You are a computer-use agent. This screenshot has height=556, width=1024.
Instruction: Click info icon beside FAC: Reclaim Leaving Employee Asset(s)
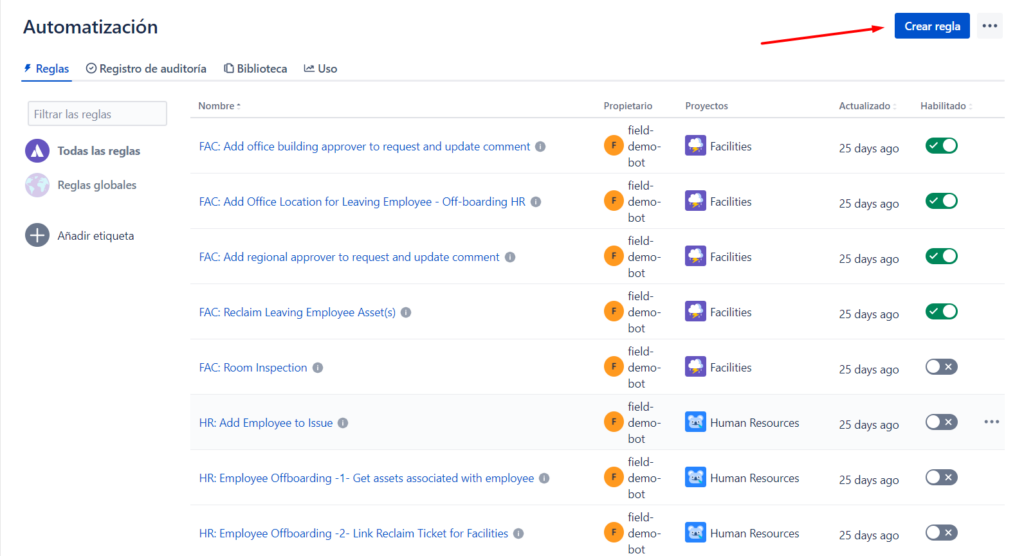tap(406, 313)
